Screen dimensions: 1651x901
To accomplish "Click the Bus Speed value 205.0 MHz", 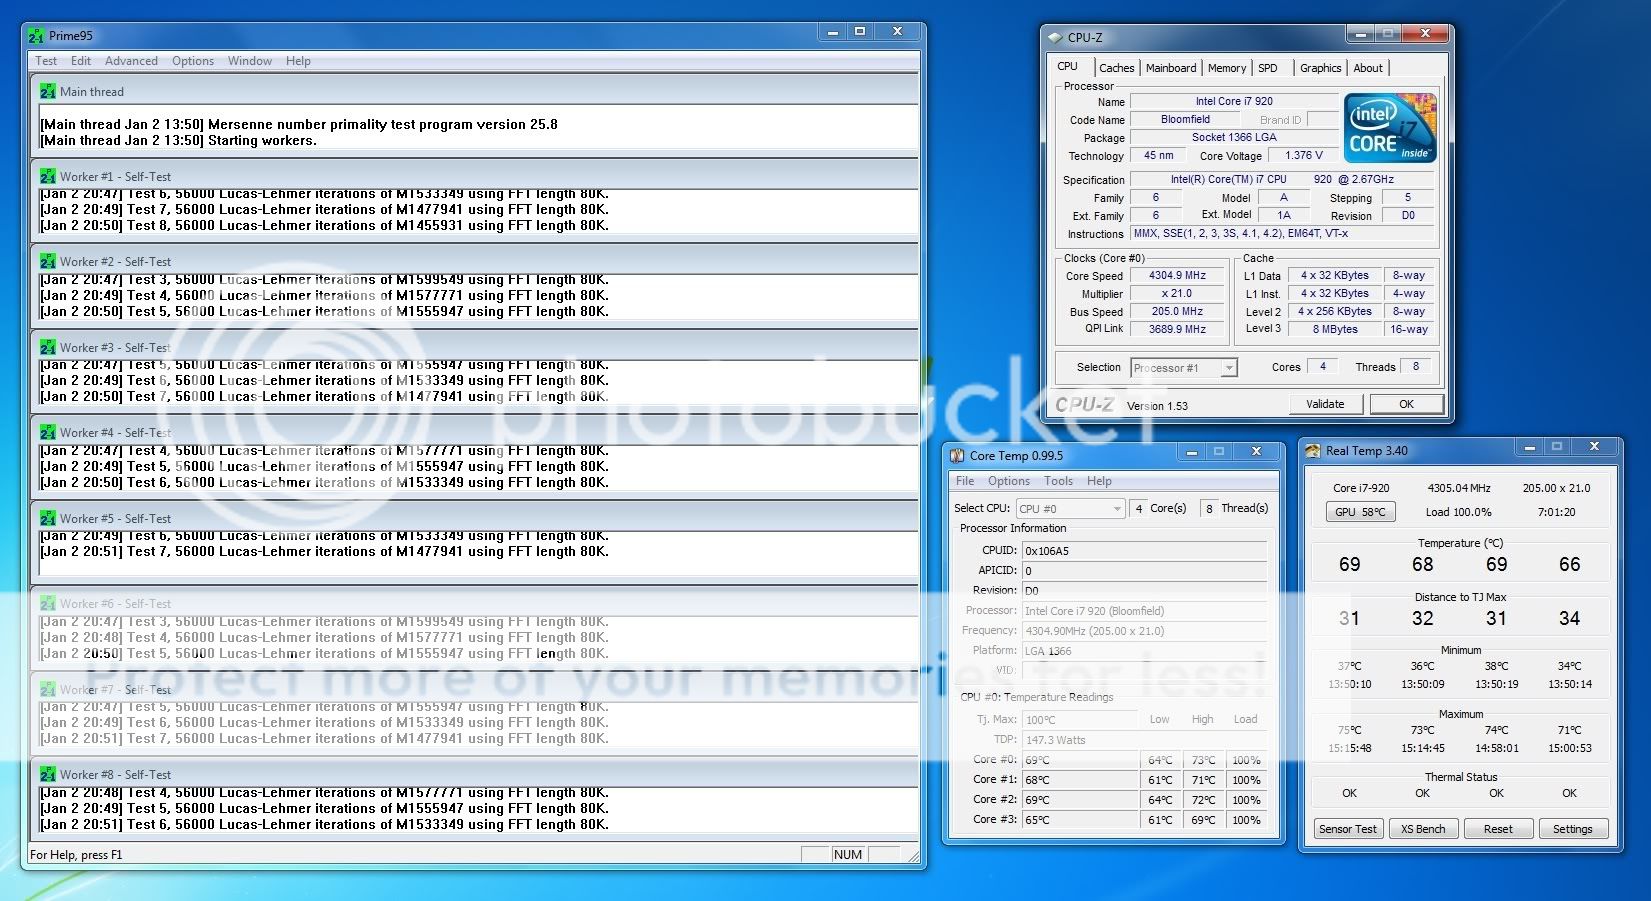I will click(x=1177, y=311).
